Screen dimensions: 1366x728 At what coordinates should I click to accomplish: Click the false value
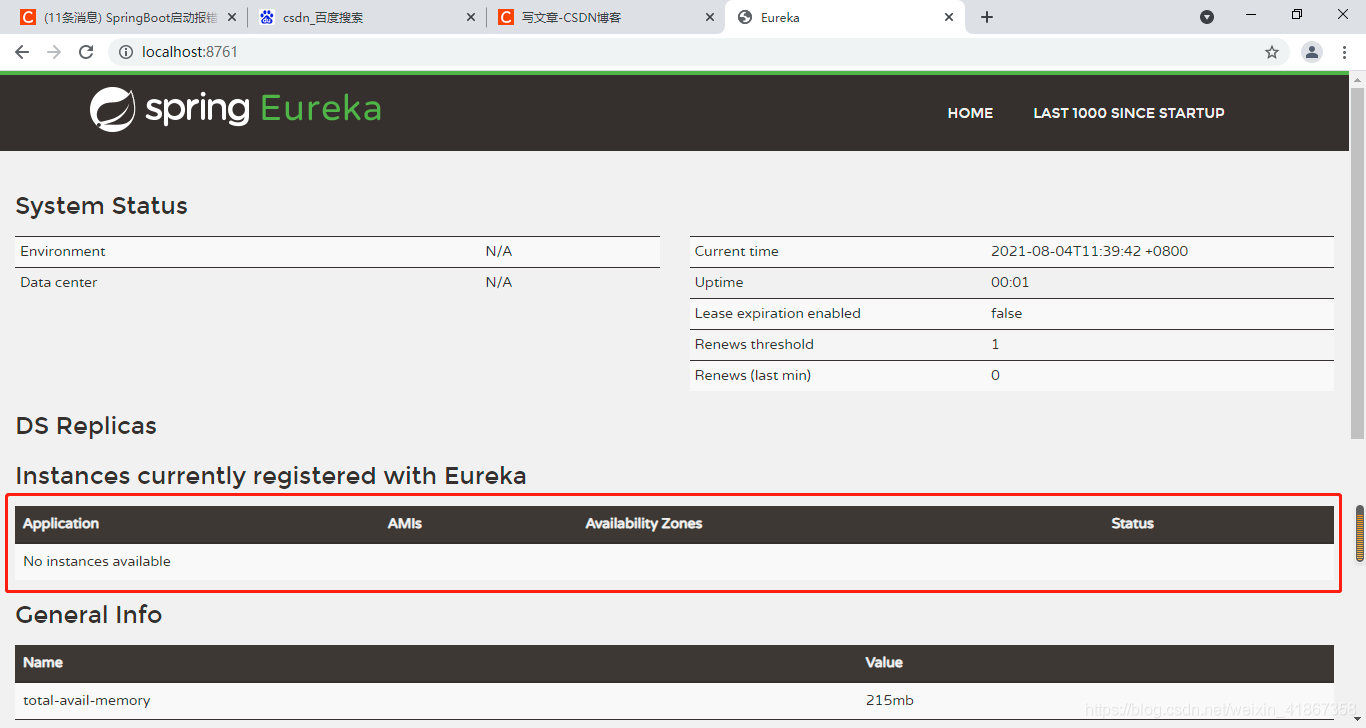click(1007, 313)
